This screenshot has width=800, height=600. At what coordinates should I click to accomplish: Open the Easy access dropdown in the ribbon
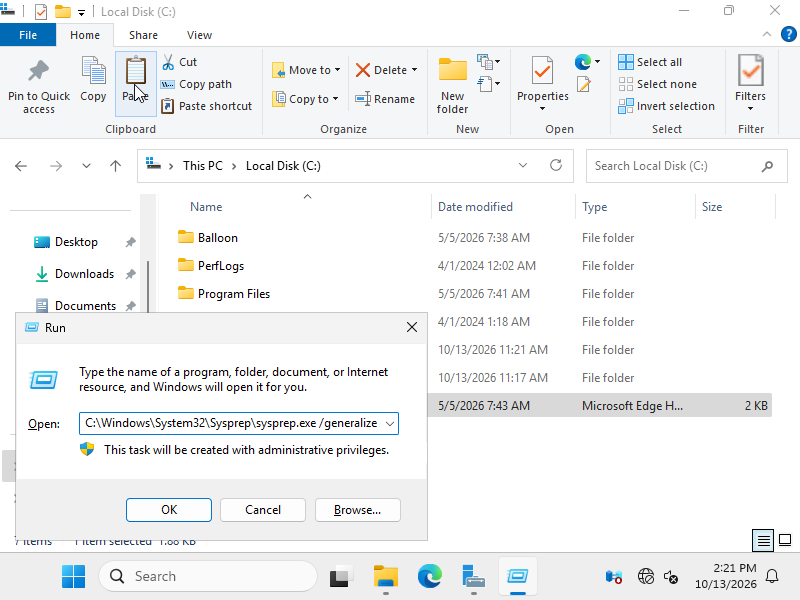pyautogui.click(x=488, y=83)
